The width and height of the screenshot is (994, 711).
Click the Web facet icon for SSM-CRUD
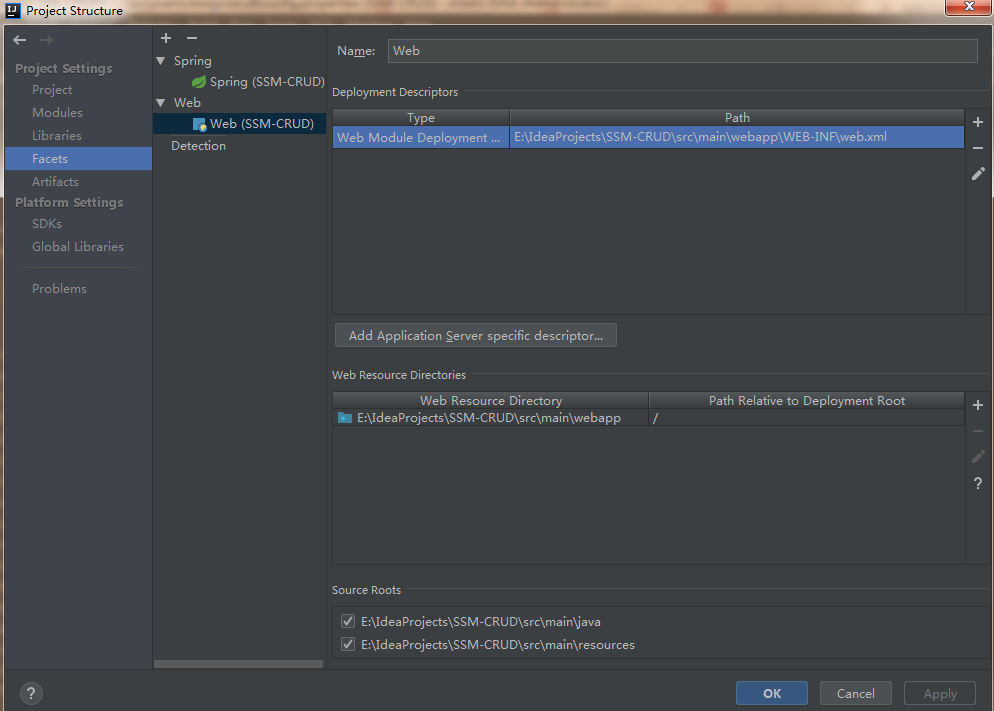[x=199, y=124]
